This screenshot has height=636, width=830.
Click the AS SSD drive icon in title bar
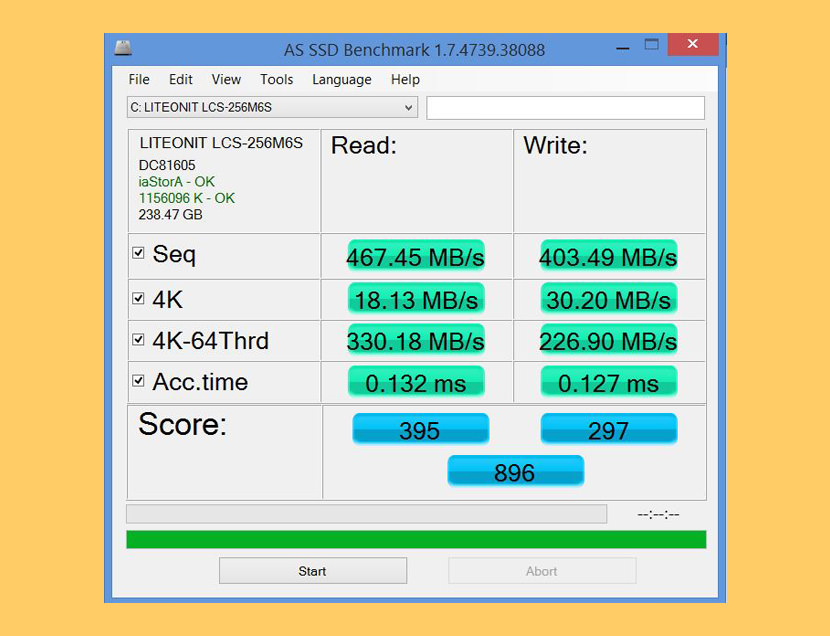tap(122, 48)
